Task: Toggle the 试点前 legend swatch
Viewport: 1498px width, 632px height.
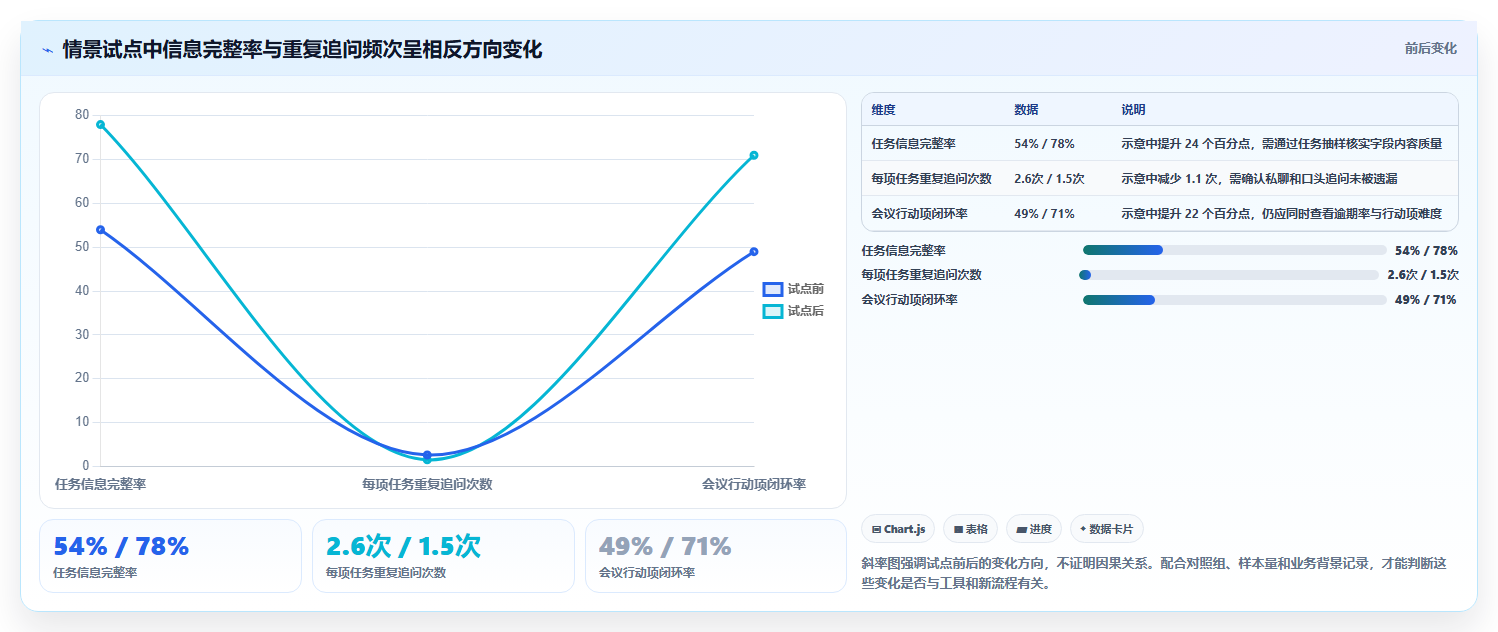Action: tap(772, 289)
